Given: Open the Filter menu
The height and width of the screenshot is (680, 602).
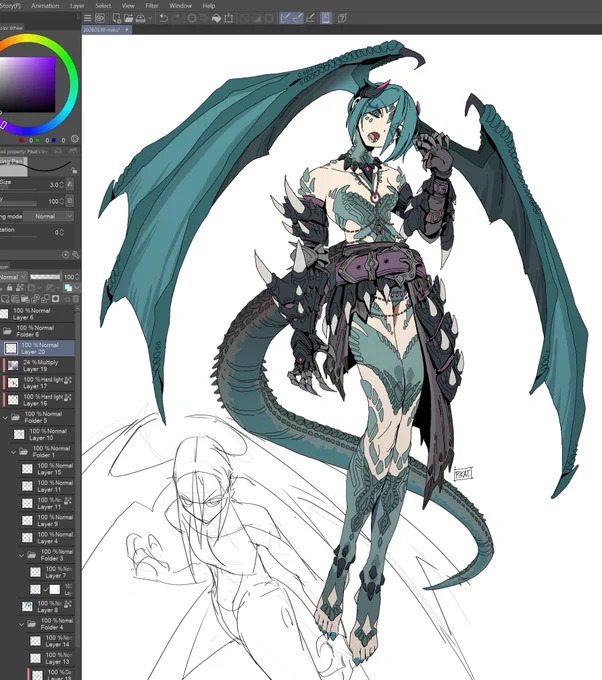Looking at the screenshot, I should [152, 6].
